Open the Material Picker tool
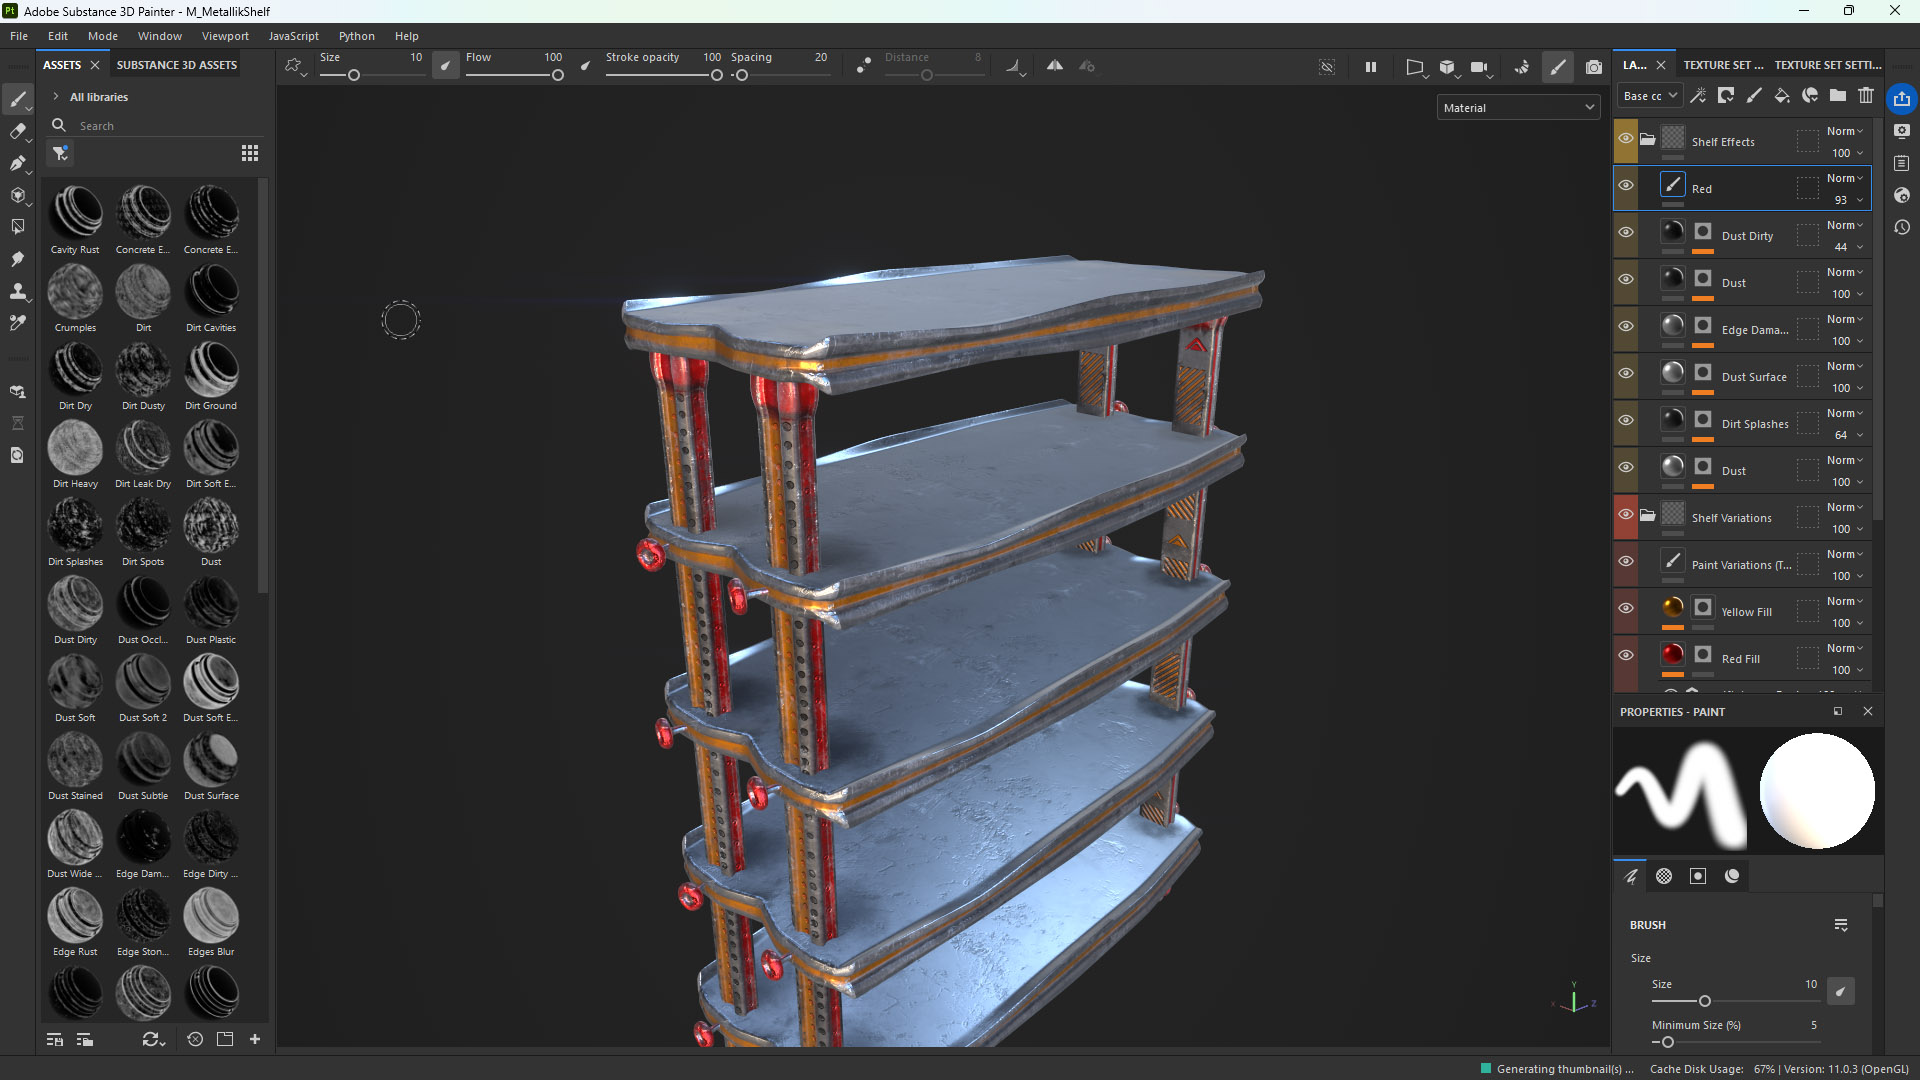Screen dimensions: 1920x1080 (x=16, y=323)
